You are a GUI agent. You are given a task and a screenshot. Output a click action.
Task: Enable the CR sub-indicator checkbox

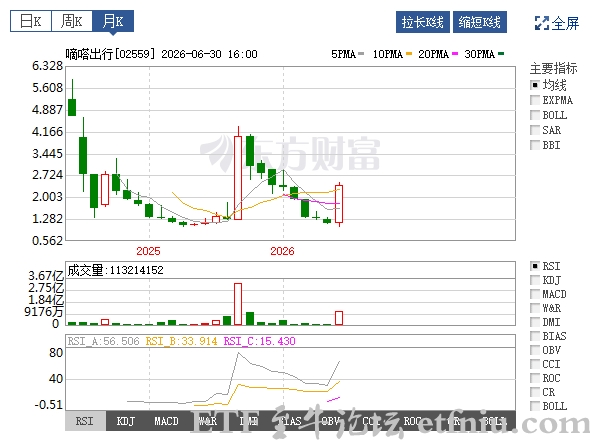pyautogui.click(x=535, y=392)
